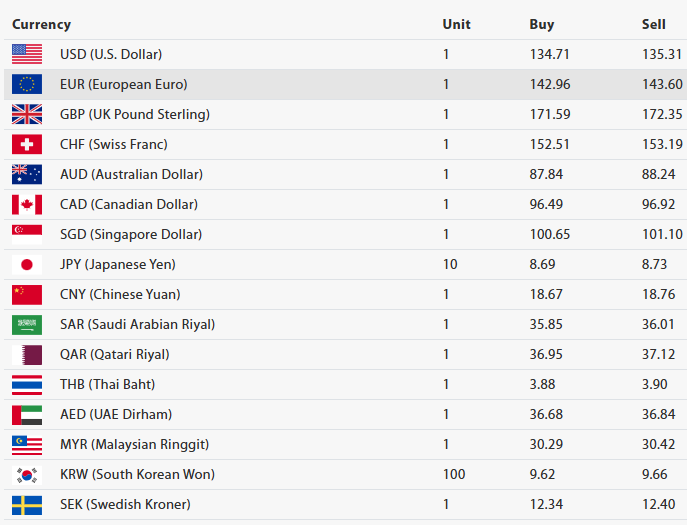Select the UK Union Jack flag
The image size is (687, 525).
pos(27,114)
